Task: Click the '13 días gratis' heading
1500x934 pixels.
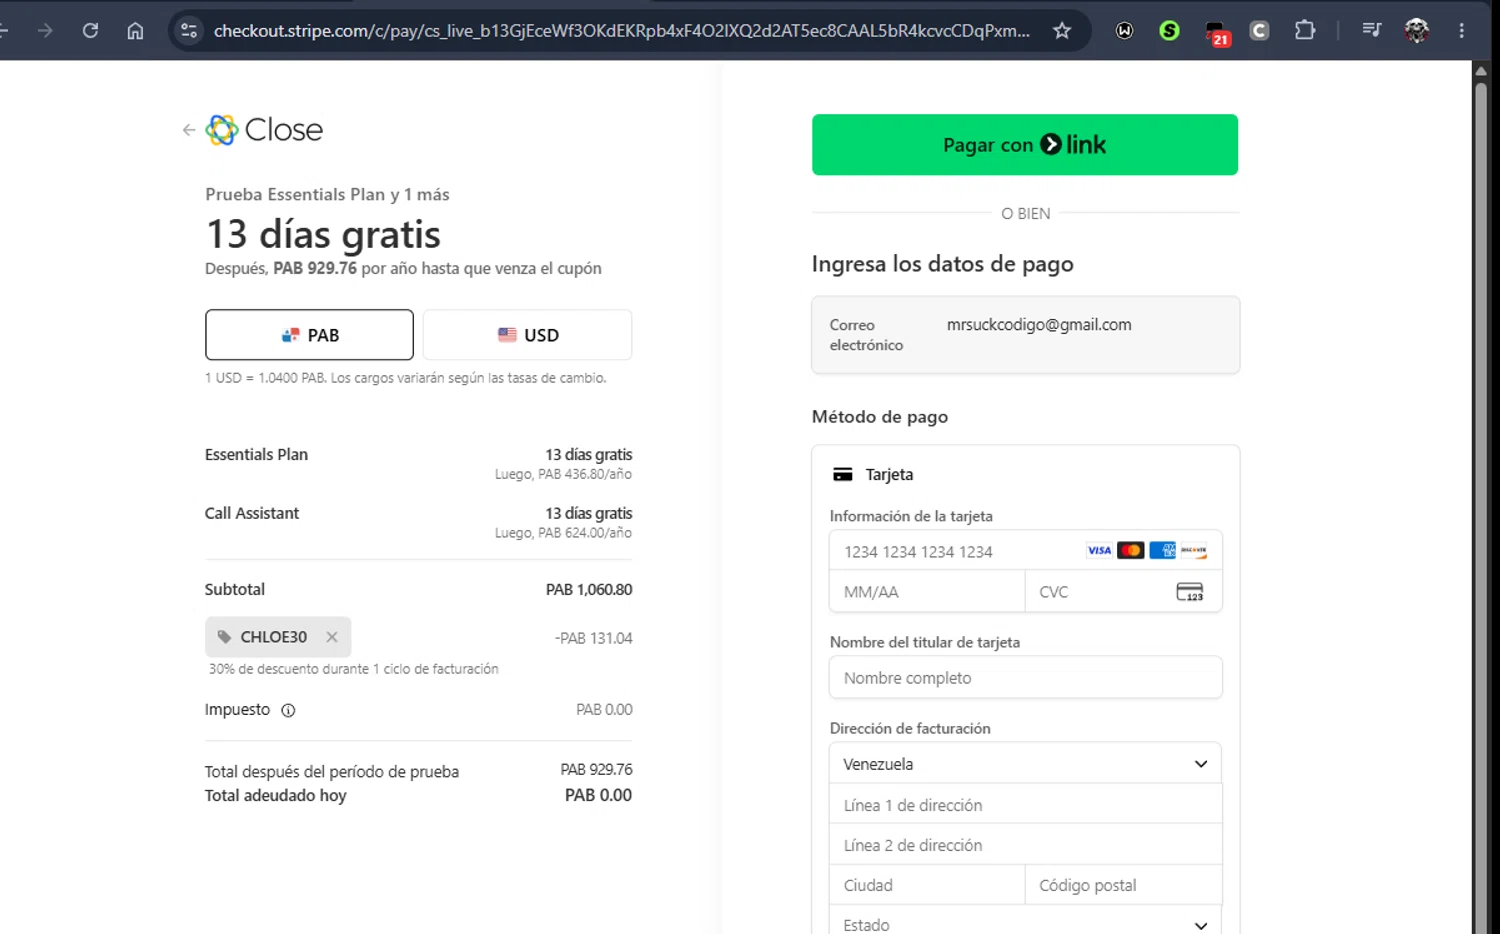Action: tap(323, 235)
